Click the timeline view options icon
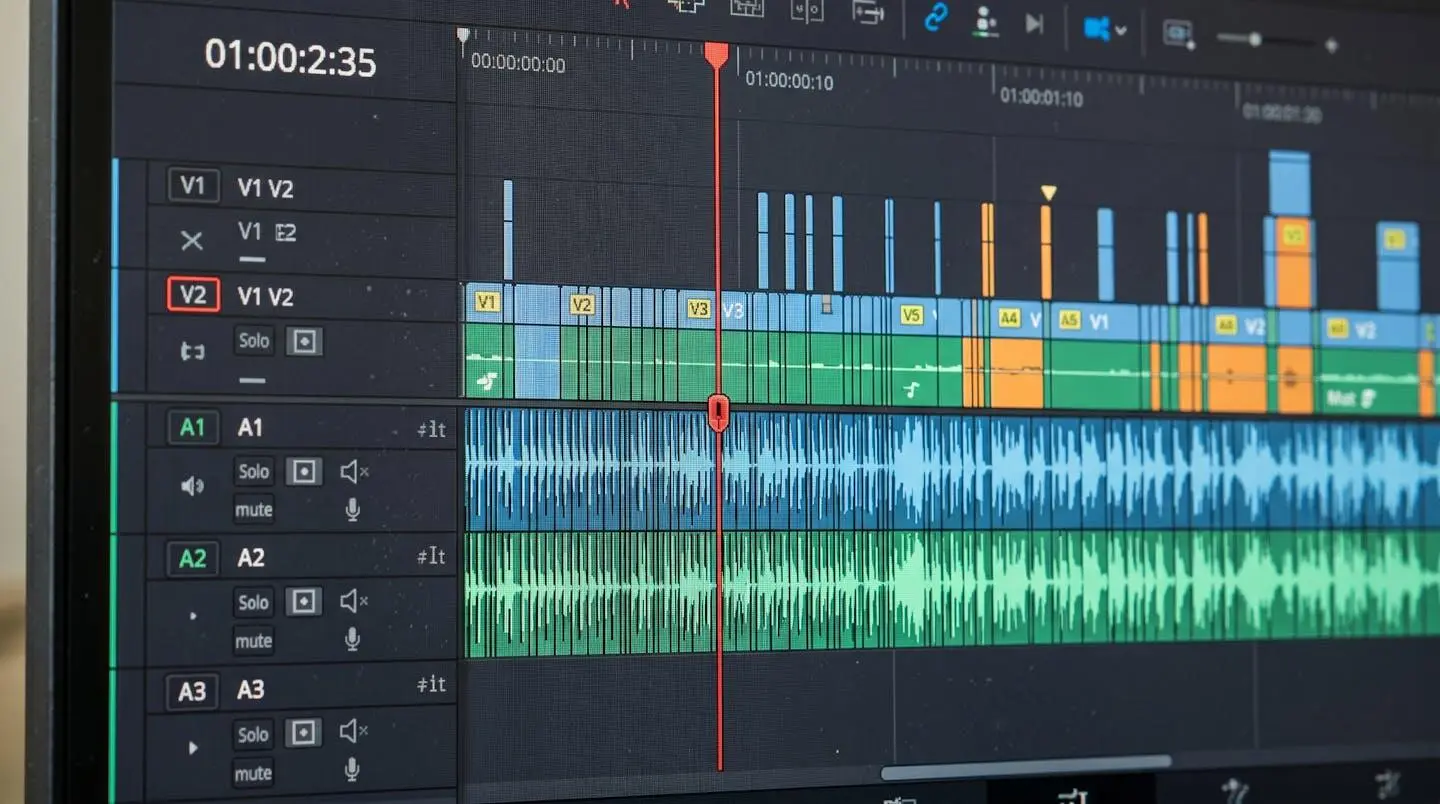 coord(1177,32)
